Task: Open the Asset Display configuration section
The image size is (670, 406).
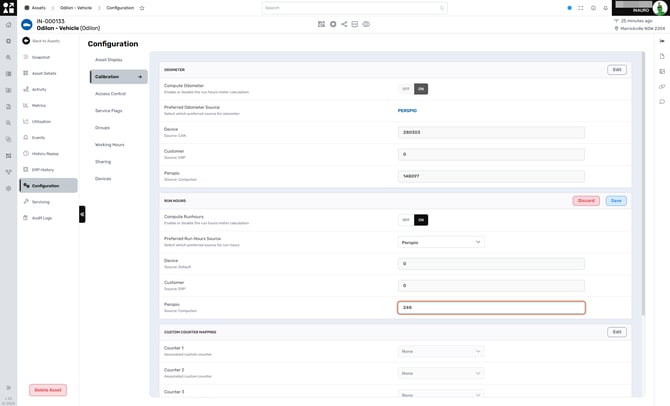Action: (x=109, y=60)
